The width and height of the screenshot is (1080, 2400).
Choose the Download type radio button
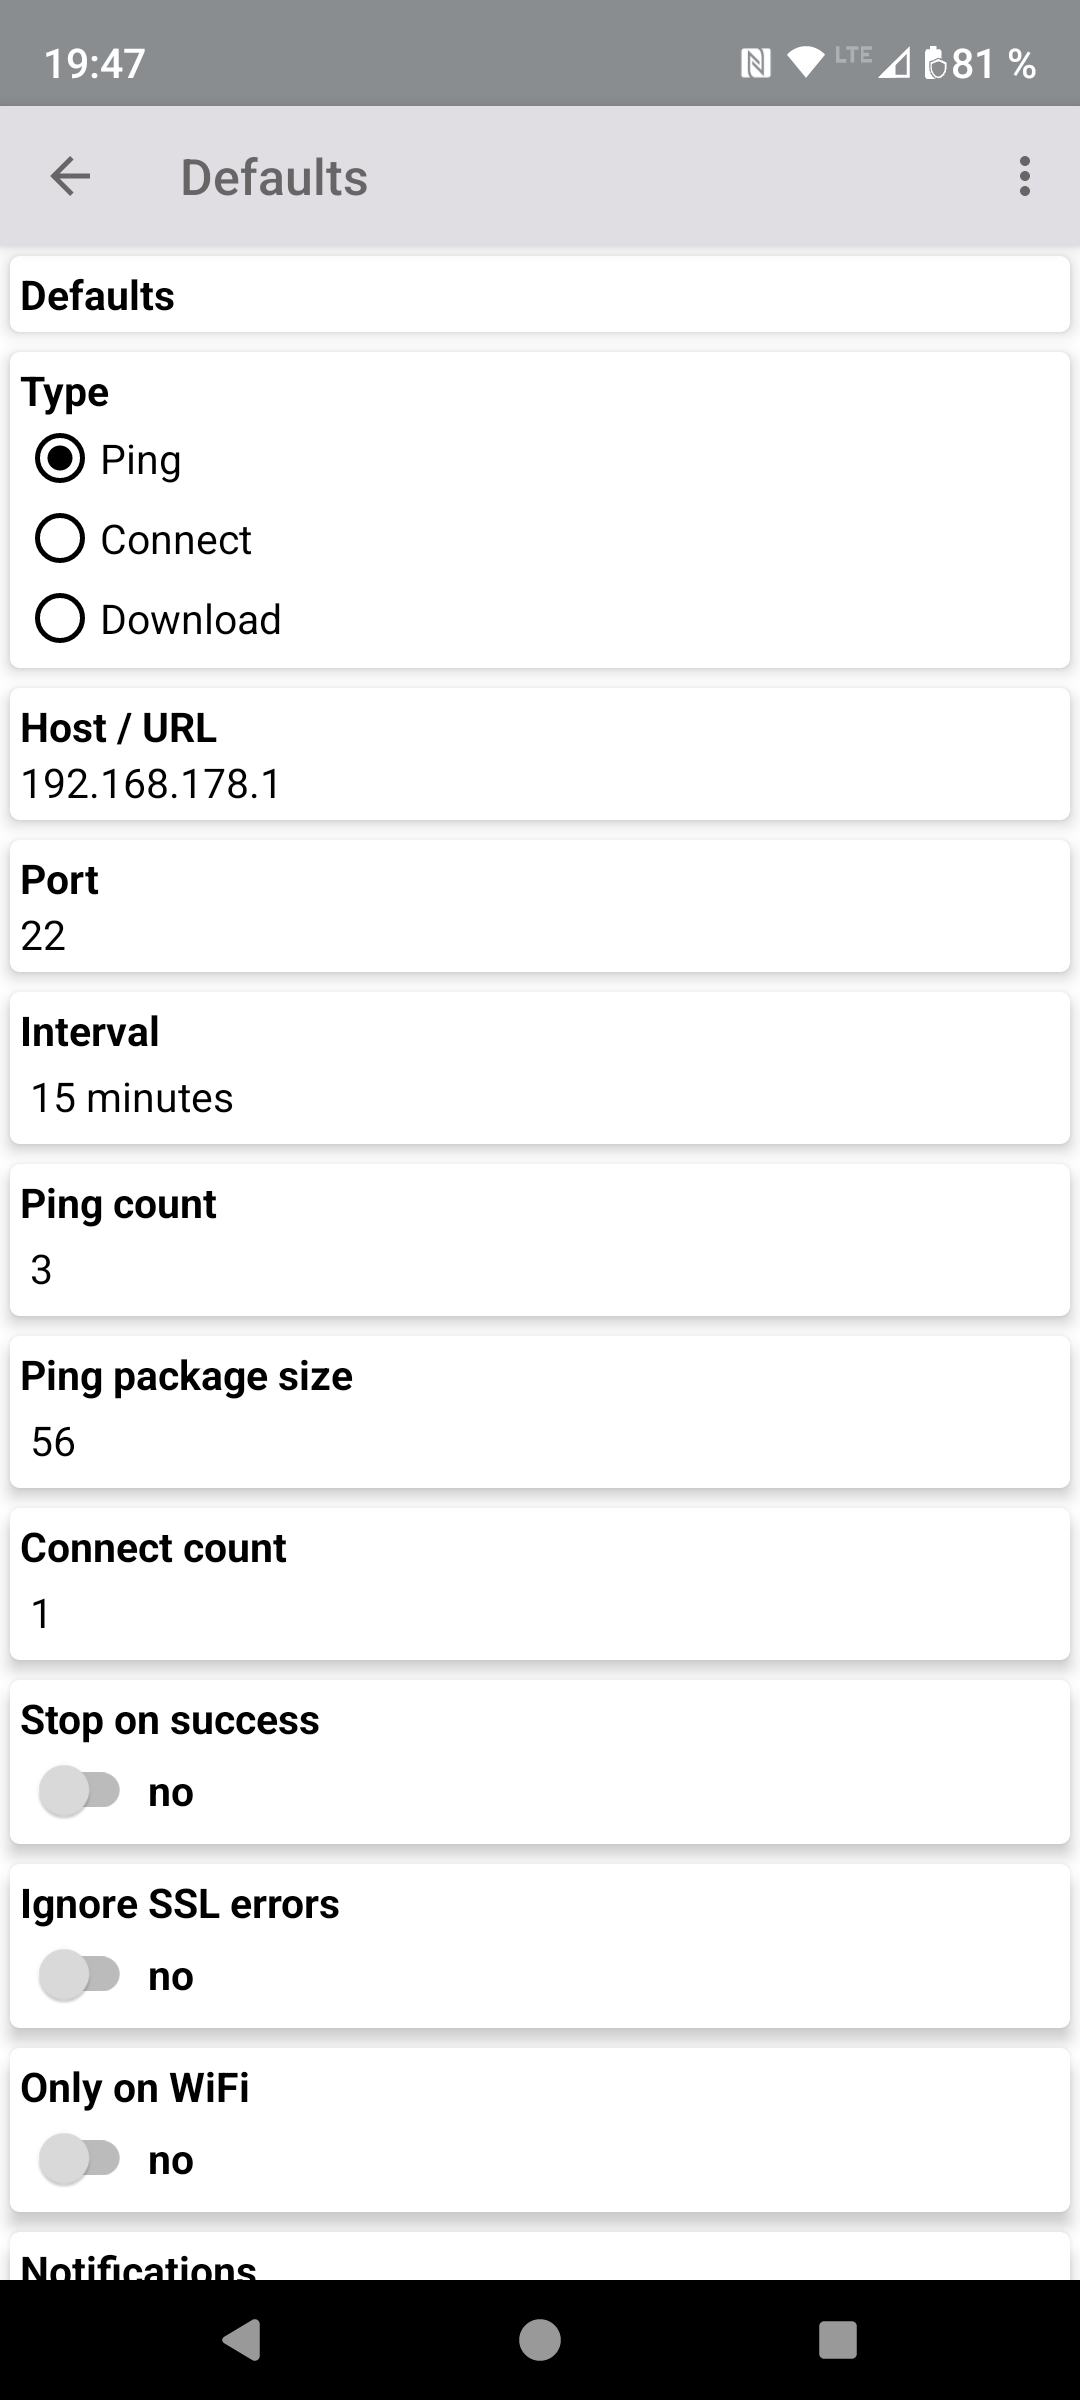[60, 619]
